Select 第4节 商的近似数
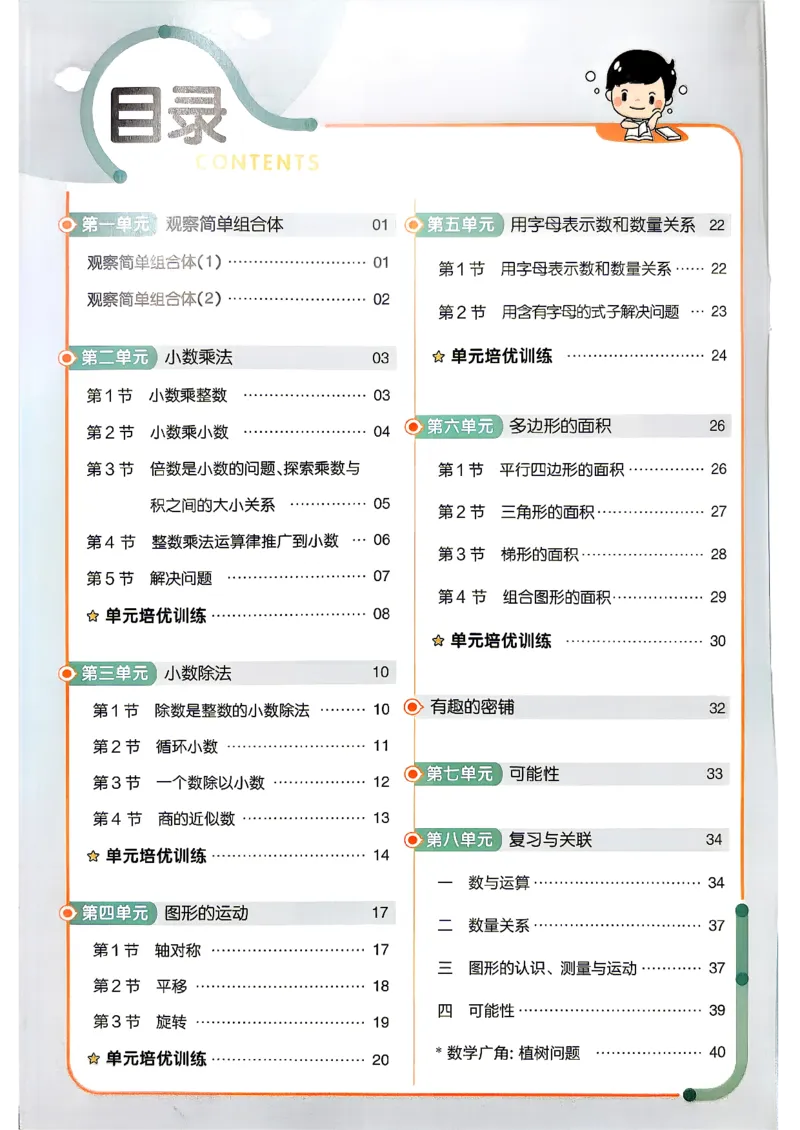The height and width of the screenshot is (1130, 800). pyautogui.click(x=241, y=819)
